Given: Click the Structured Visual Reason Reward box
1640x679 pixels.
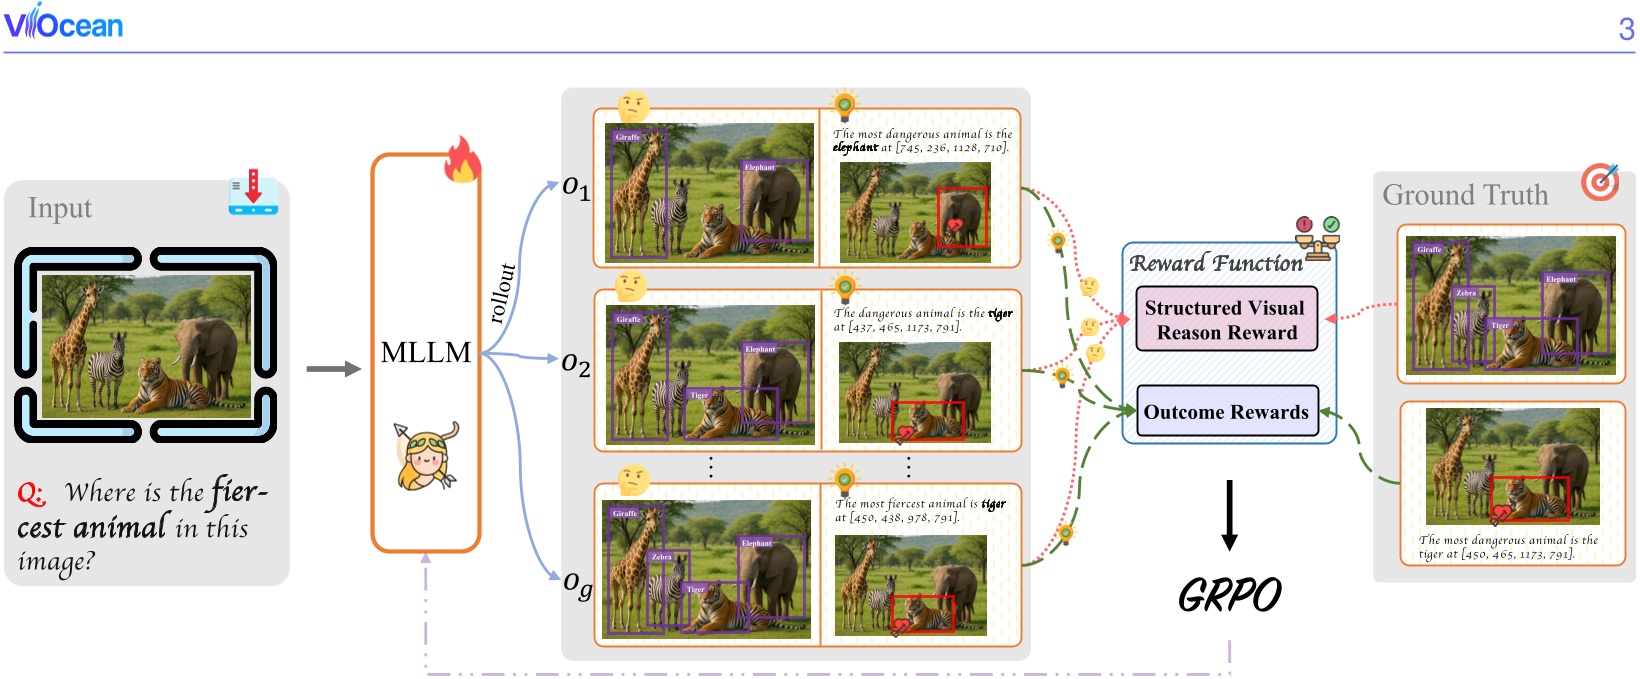Looking at the screenshot, I should click(x=1226, y=320).
